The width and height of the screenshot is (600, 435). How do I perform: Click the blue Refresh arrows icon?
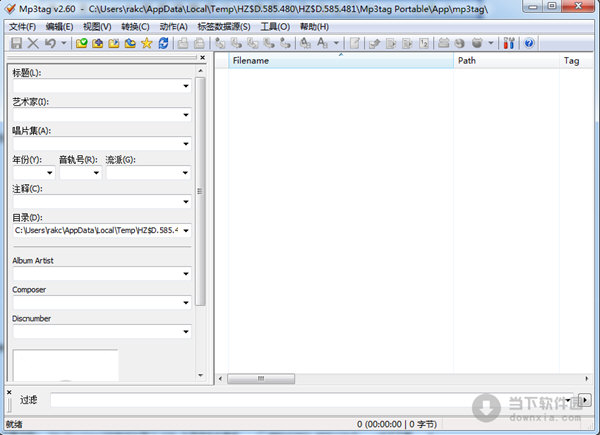click(x=163, y=43)
